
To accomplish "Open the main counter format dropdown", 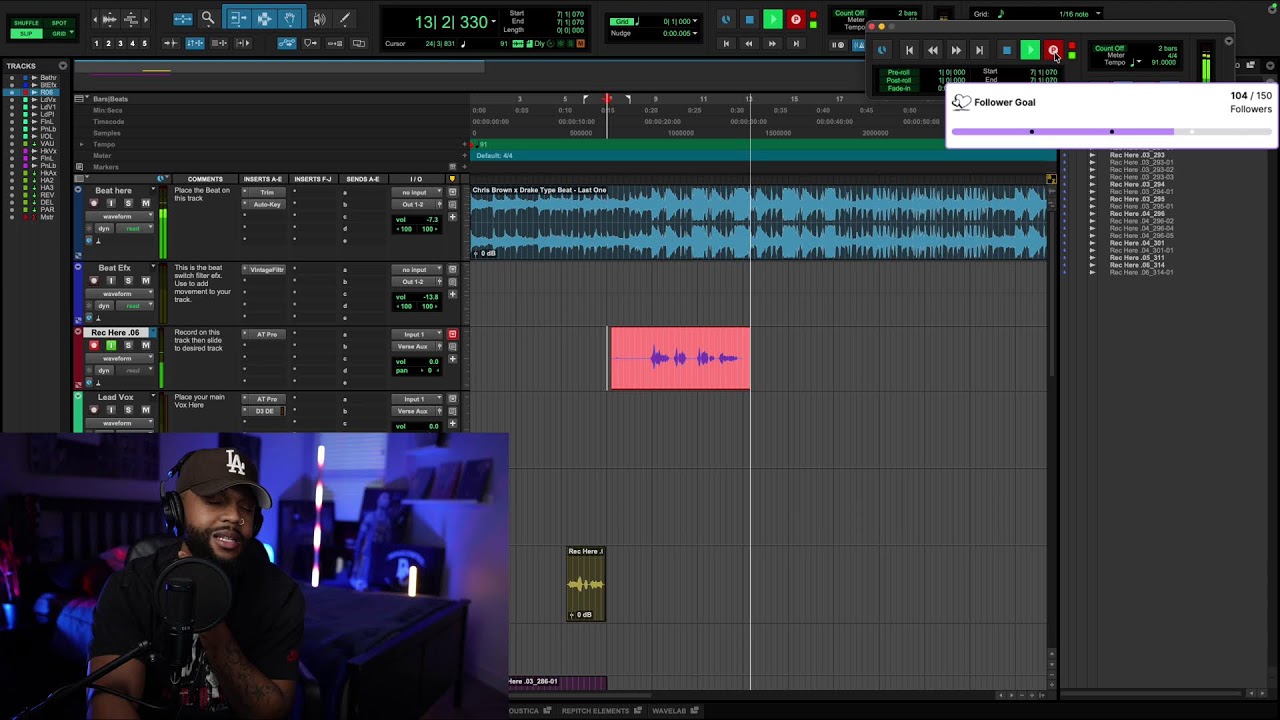I will click(x=493, y=21).
